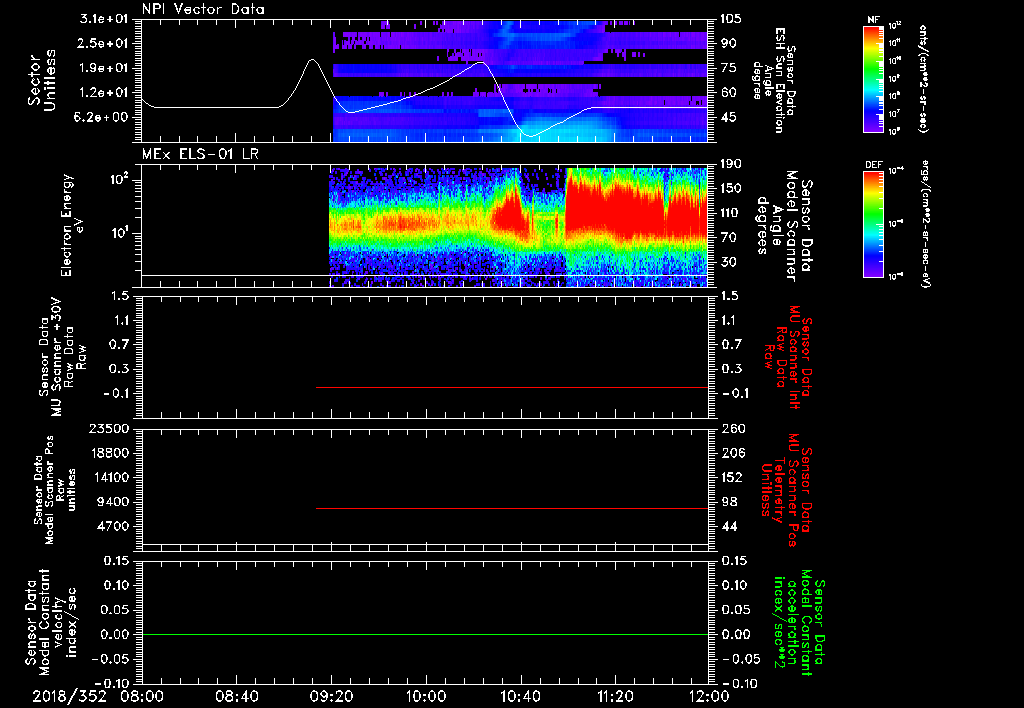This screenshot has height=708, width=1024.
Task: Click the 1.9e+01 sector tick value
Action: (104, 68)
